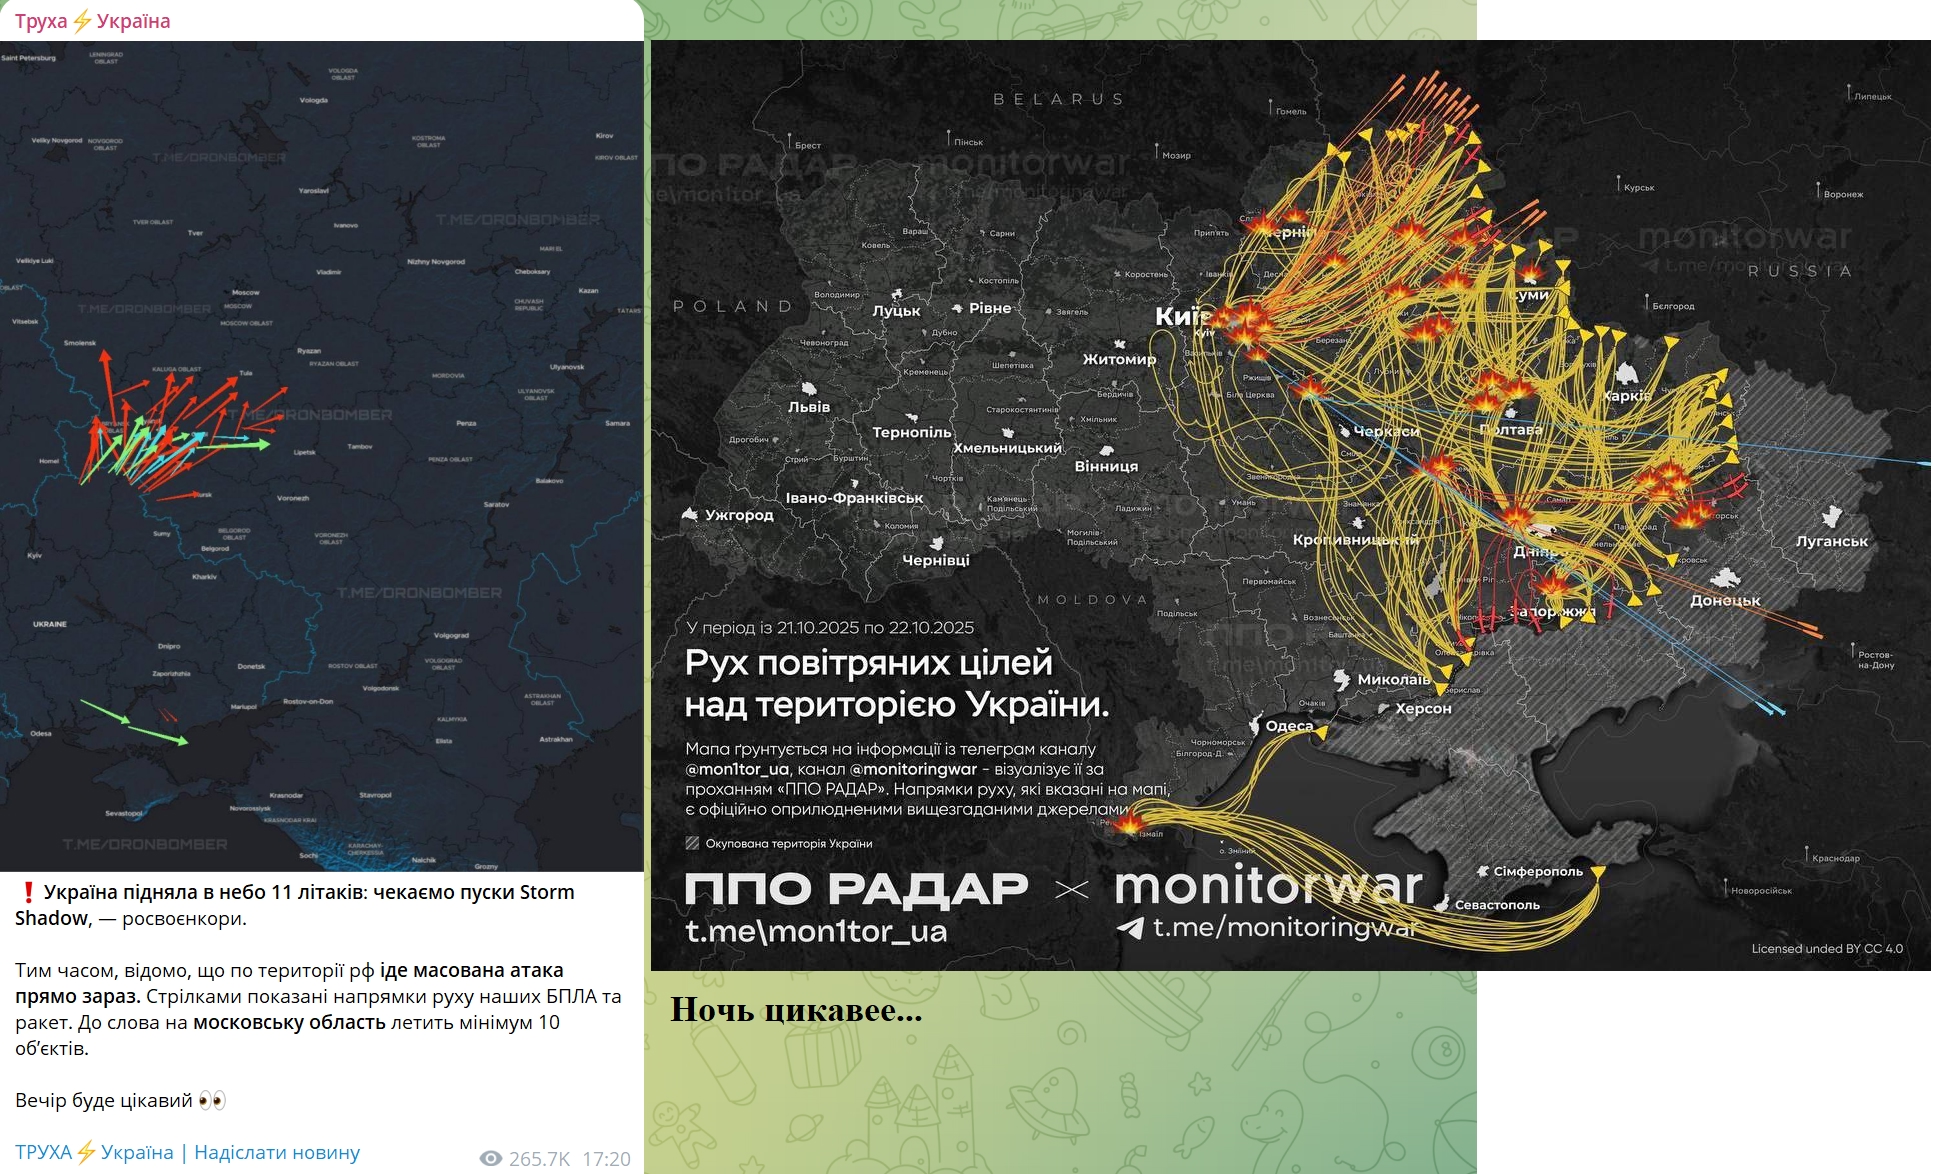Click the ТРУХА⚡Україна footer link
This screenshot has height=1174, width=1934.
coord(94,1152)
